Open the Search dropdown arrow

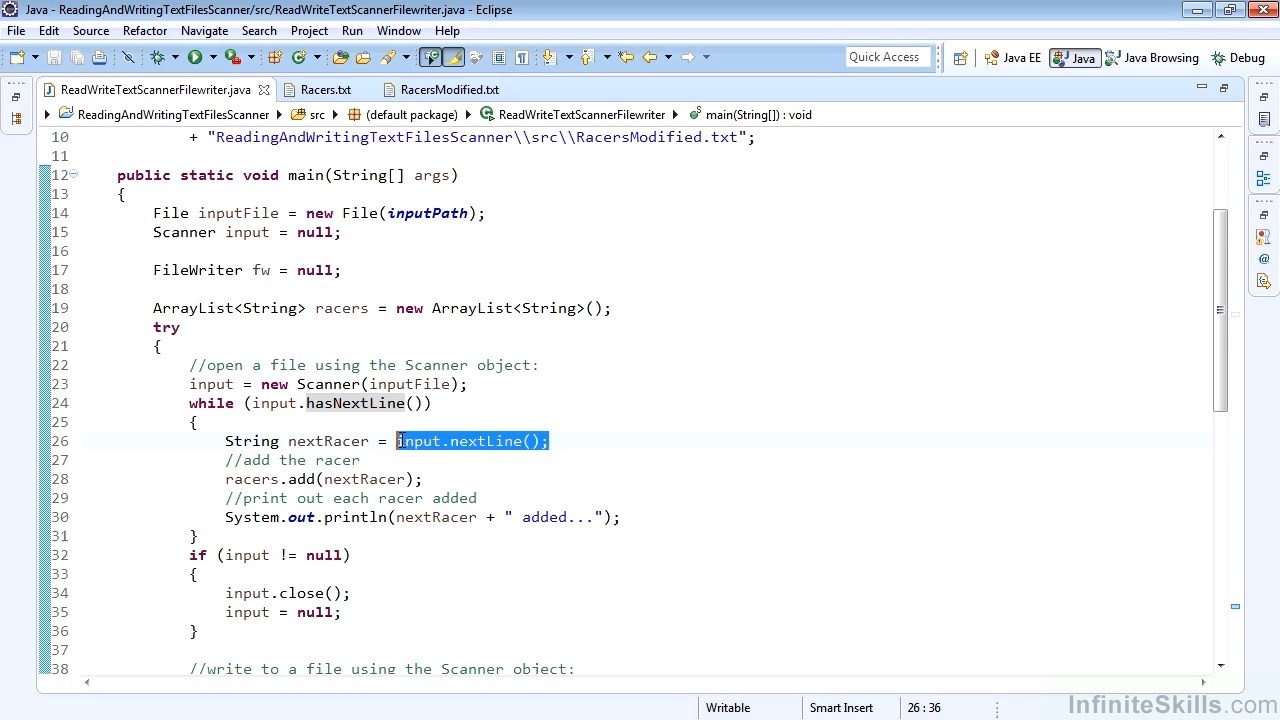[406, 57]
